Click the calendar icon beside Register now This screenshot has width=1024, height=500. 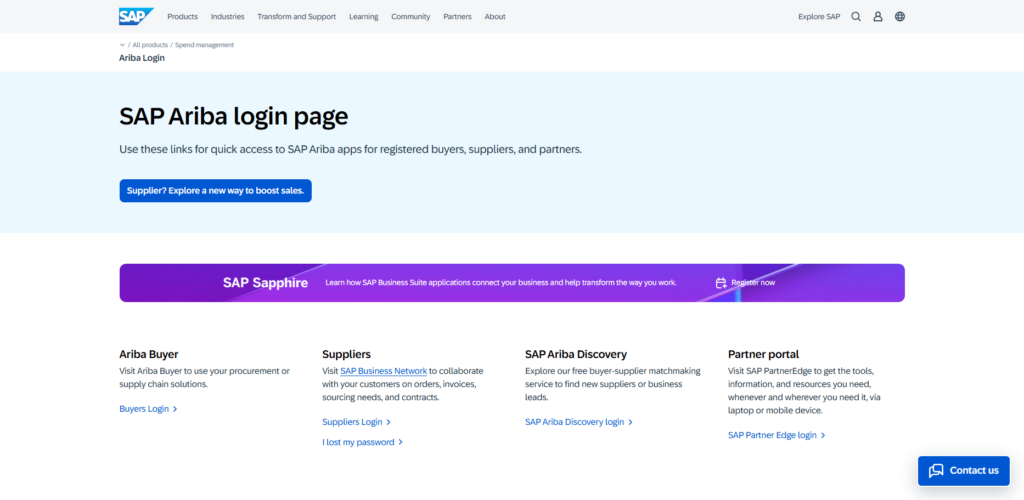[x=721, y=283]
